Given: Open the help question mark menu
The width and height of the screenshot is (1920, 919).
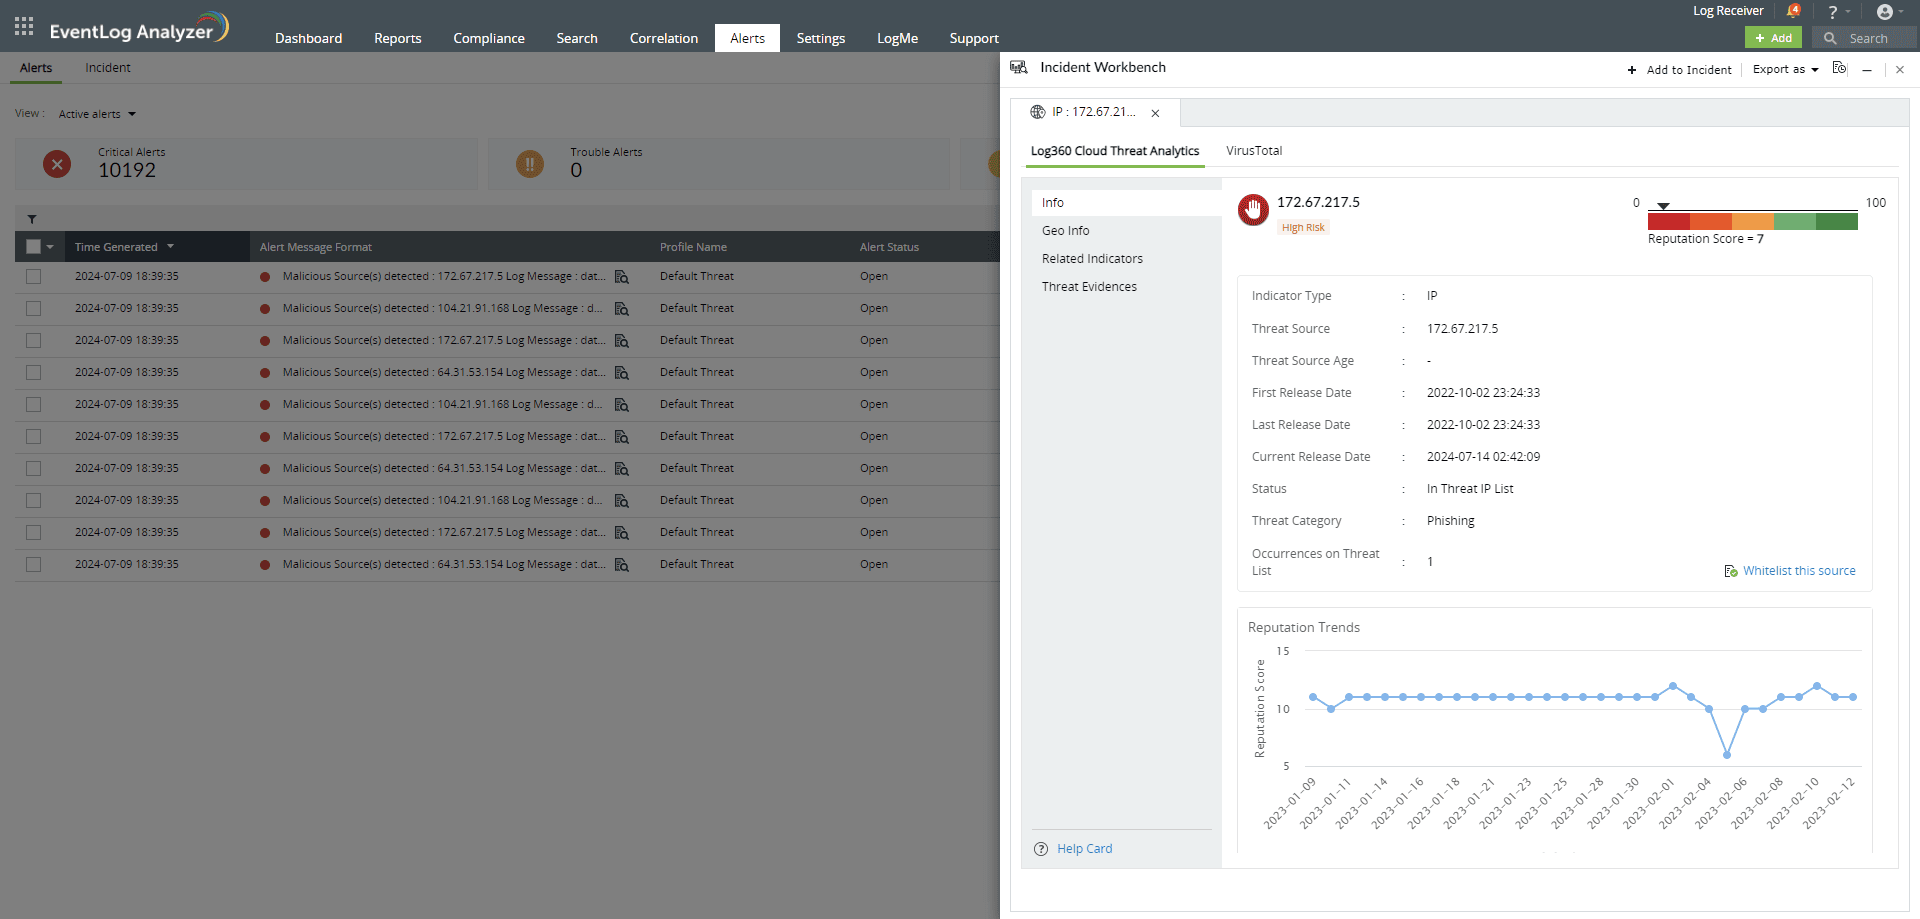Looking at the screenshot, I should [1835, 11].
